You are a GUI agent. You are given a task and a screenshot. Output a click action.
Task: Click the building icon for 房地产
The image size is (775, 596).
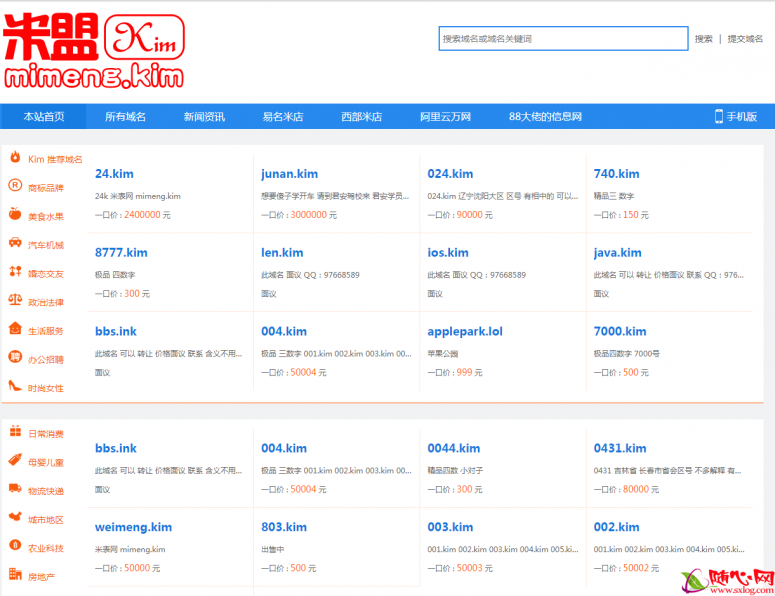point(15,574)
